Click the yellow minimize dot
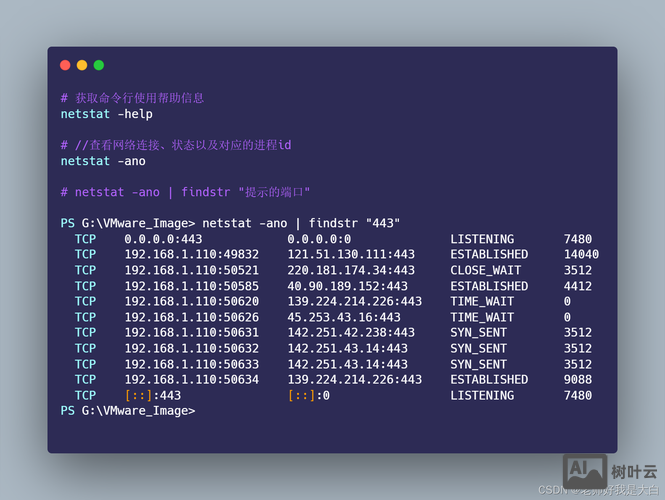The height and width of the screenshot is (500, 665). pyautogui.click(x=82, y=65)
